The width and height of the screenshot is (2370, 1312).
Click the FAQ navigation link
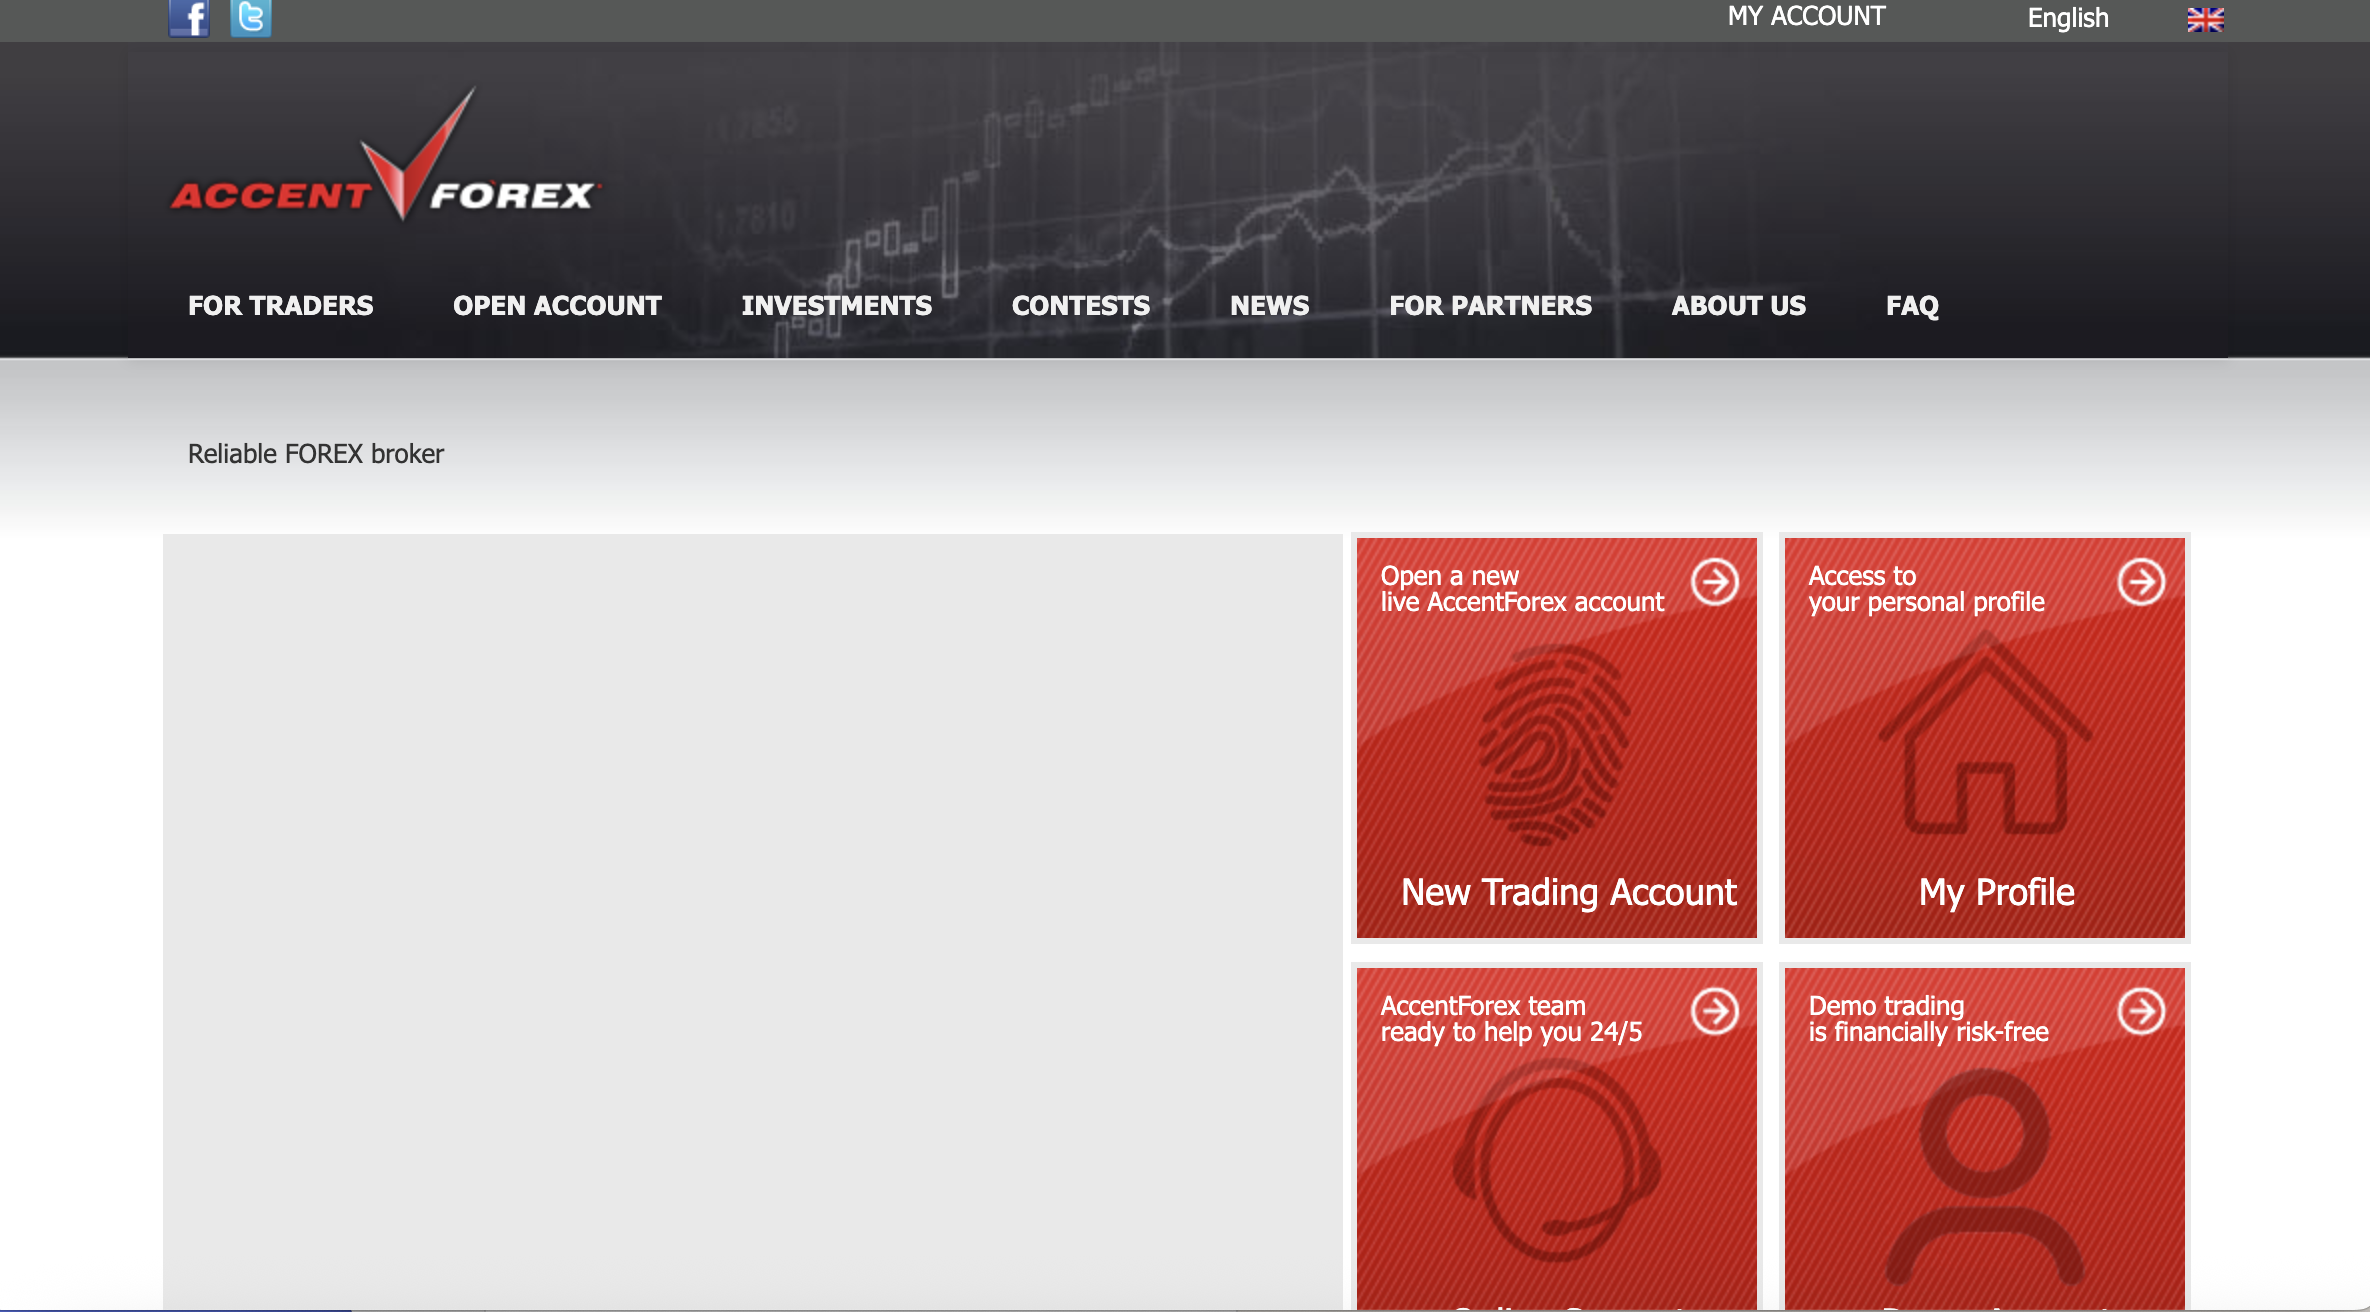coord(1911,306)
